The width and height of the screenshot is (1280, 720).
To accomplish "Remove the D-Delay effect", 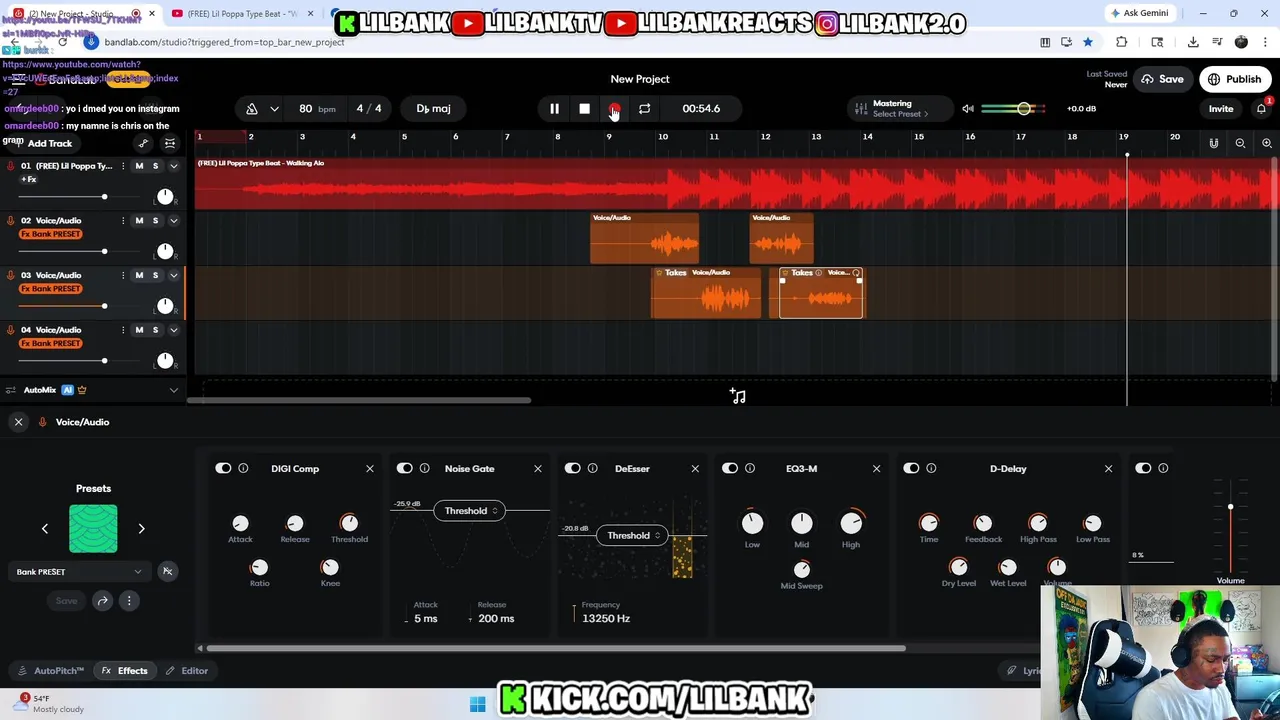I will click(x=1108, y=468).
